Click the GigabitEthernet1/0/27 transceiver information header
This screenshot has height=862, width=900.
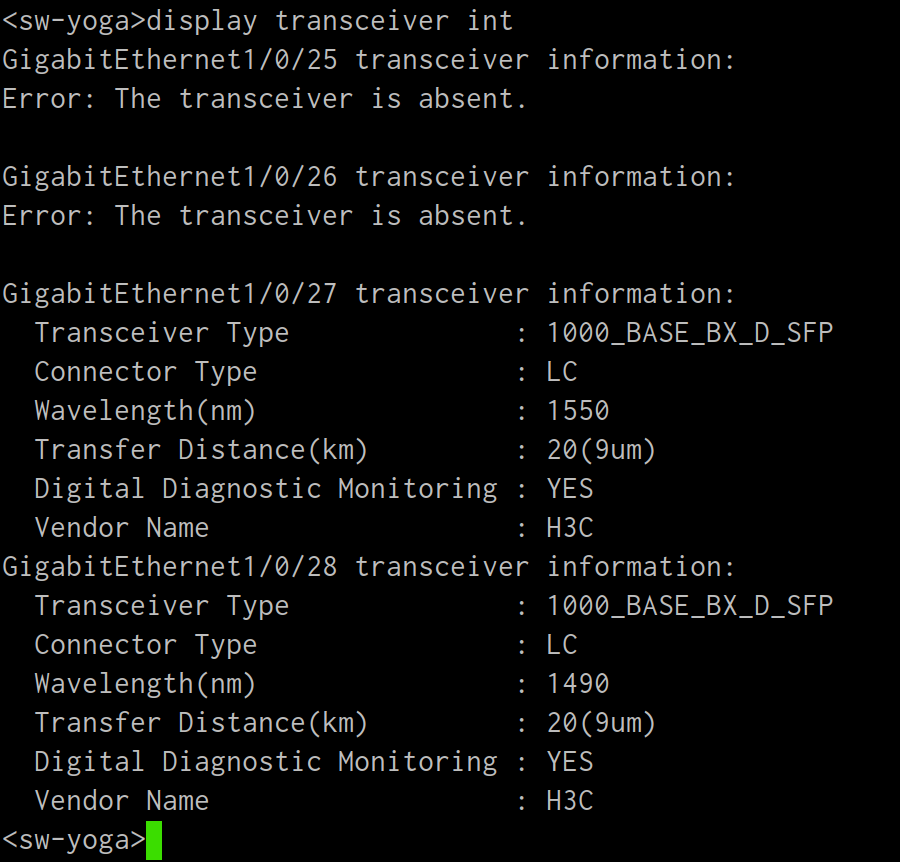coord(368,294)
